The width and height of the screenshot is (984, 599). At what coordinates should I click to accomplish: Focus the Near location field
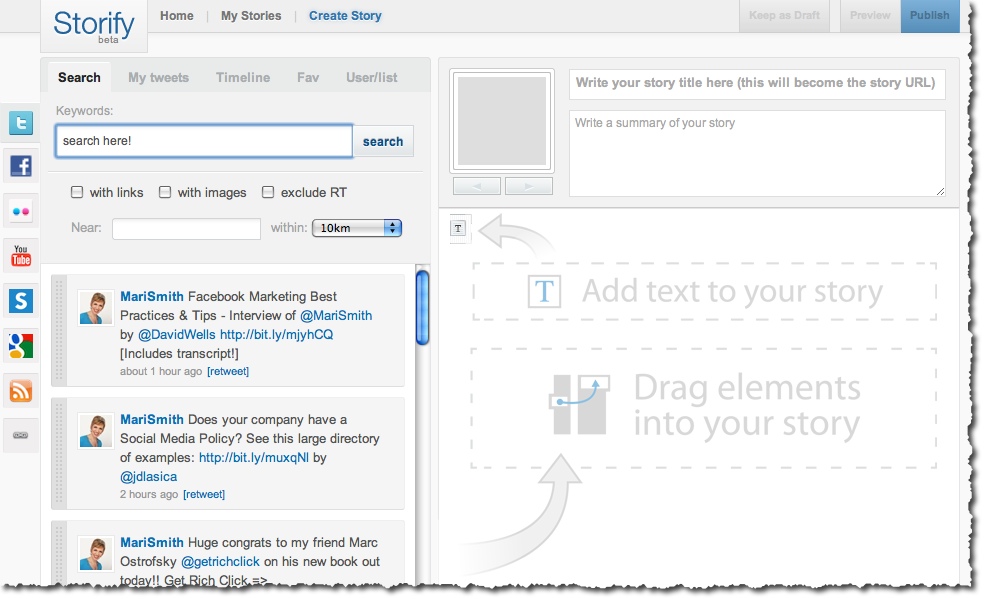coord(186,228)
